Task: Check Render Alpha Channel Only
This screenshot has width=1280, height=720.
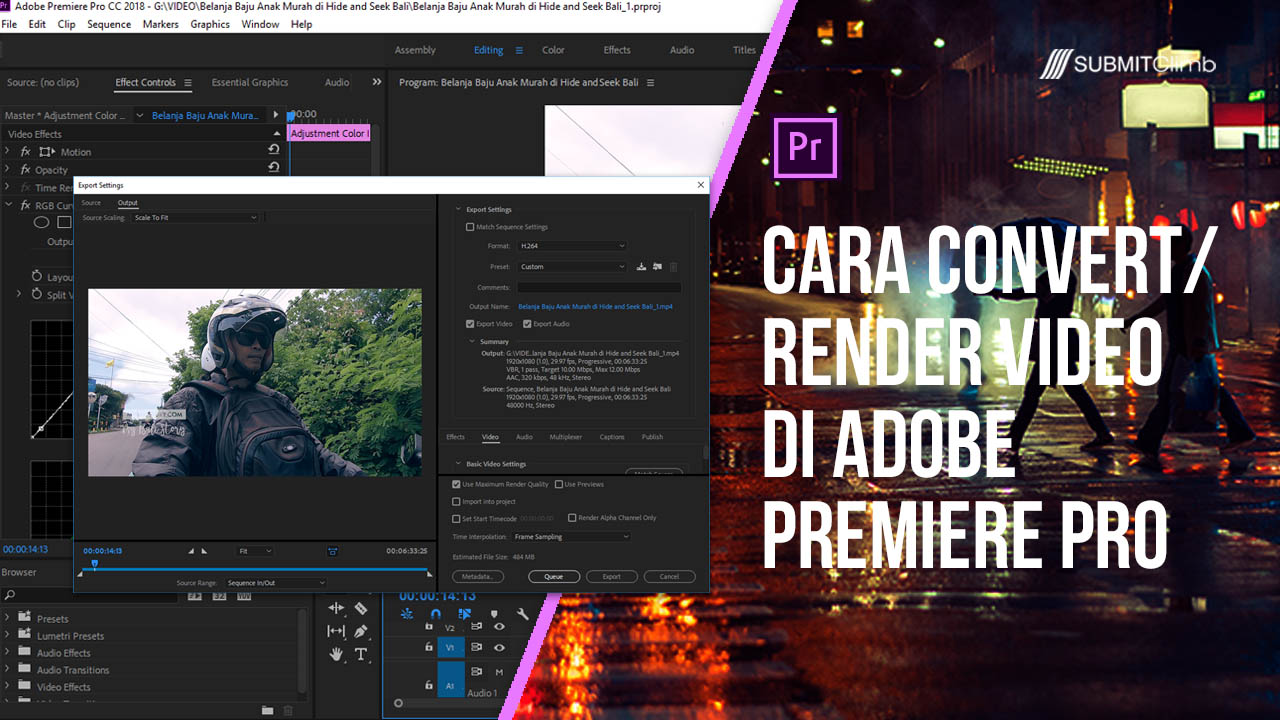Action: pyautogui.click(x=572, y=518)
